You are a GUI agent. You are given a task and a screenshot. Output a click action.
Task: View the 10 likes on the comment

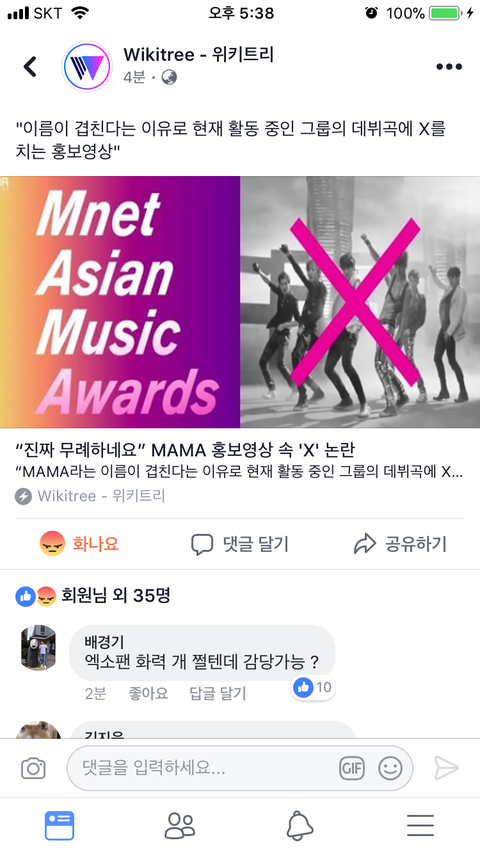click(313, 687)
